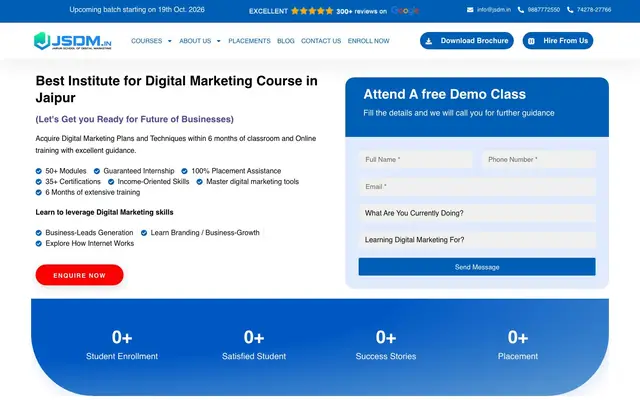Click the phone icon beside 74278-27766
The image size is (640, 400).
pos(570,10)
